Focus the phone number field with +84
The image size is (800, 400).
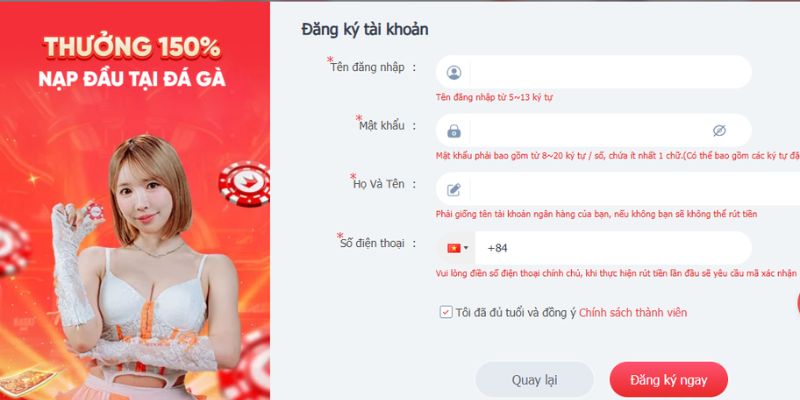(613, 248)
